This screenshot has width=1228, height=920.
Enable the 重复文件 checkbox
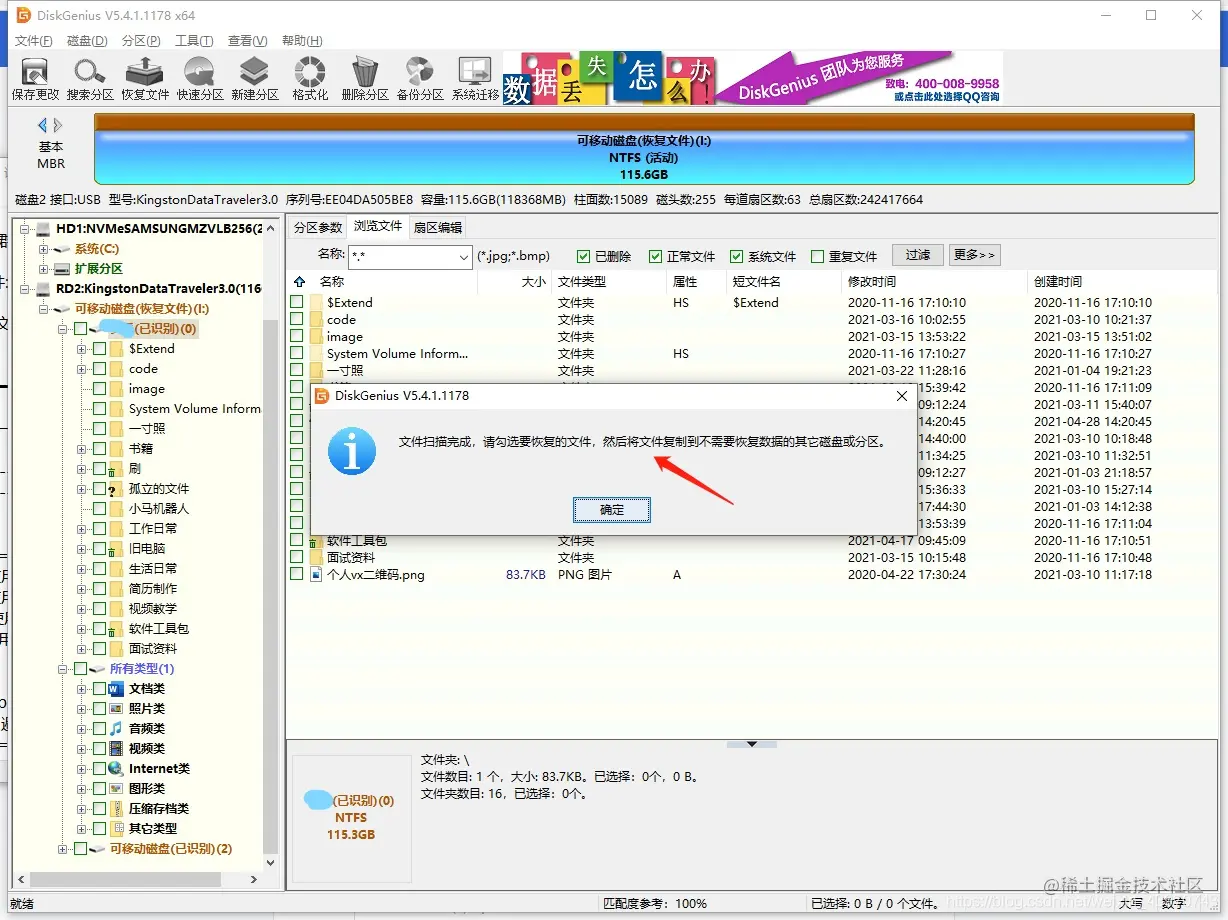click(818, 256)
